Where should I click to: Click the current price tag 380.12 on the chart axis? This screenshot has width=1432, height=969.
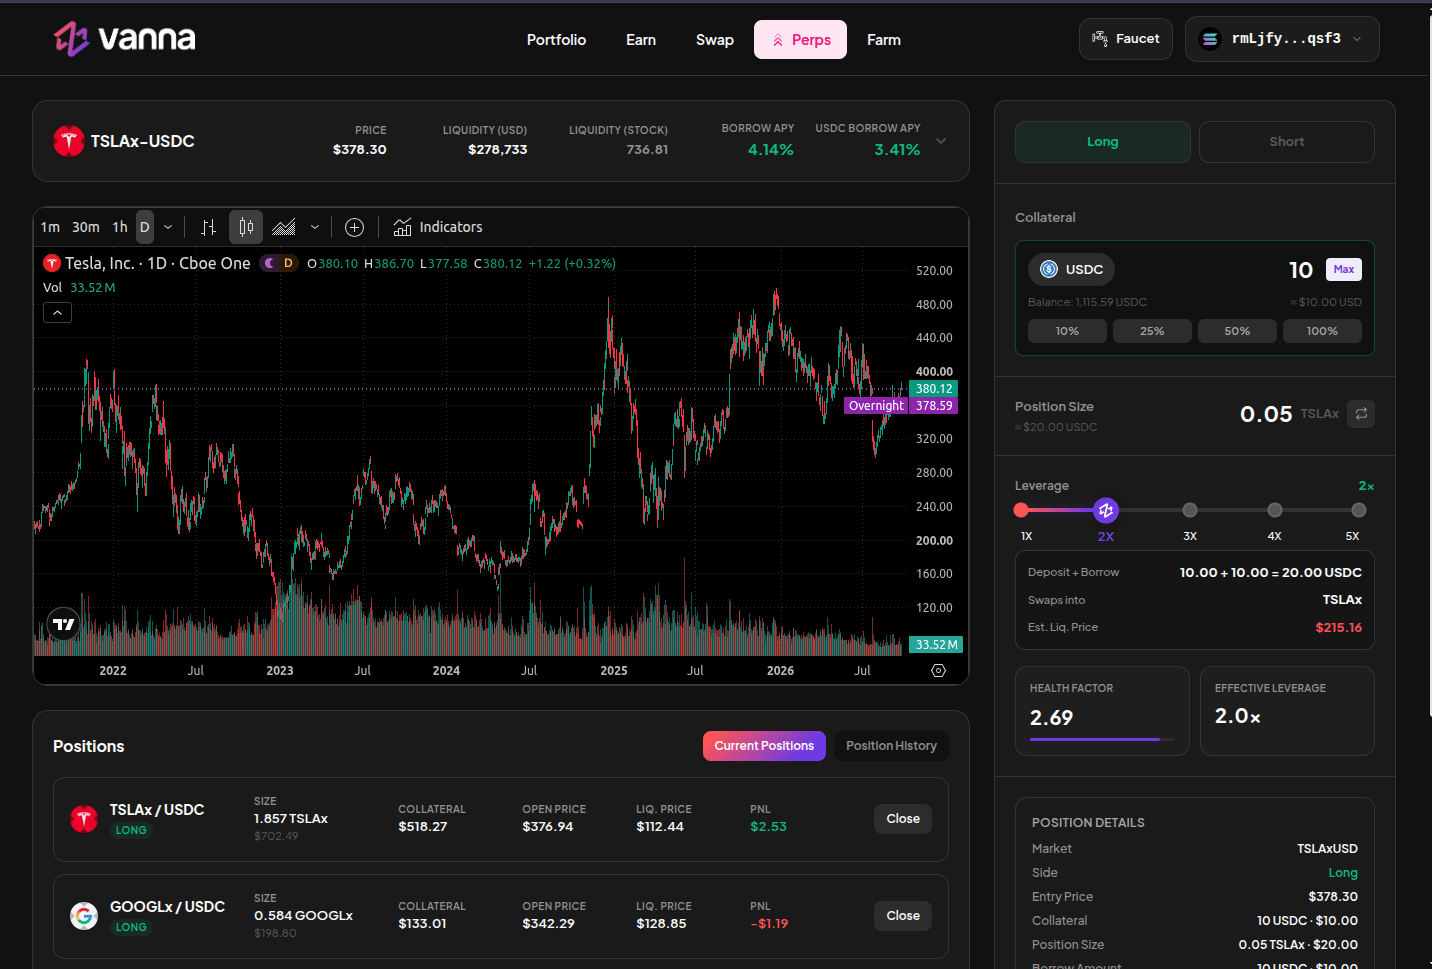934,389
